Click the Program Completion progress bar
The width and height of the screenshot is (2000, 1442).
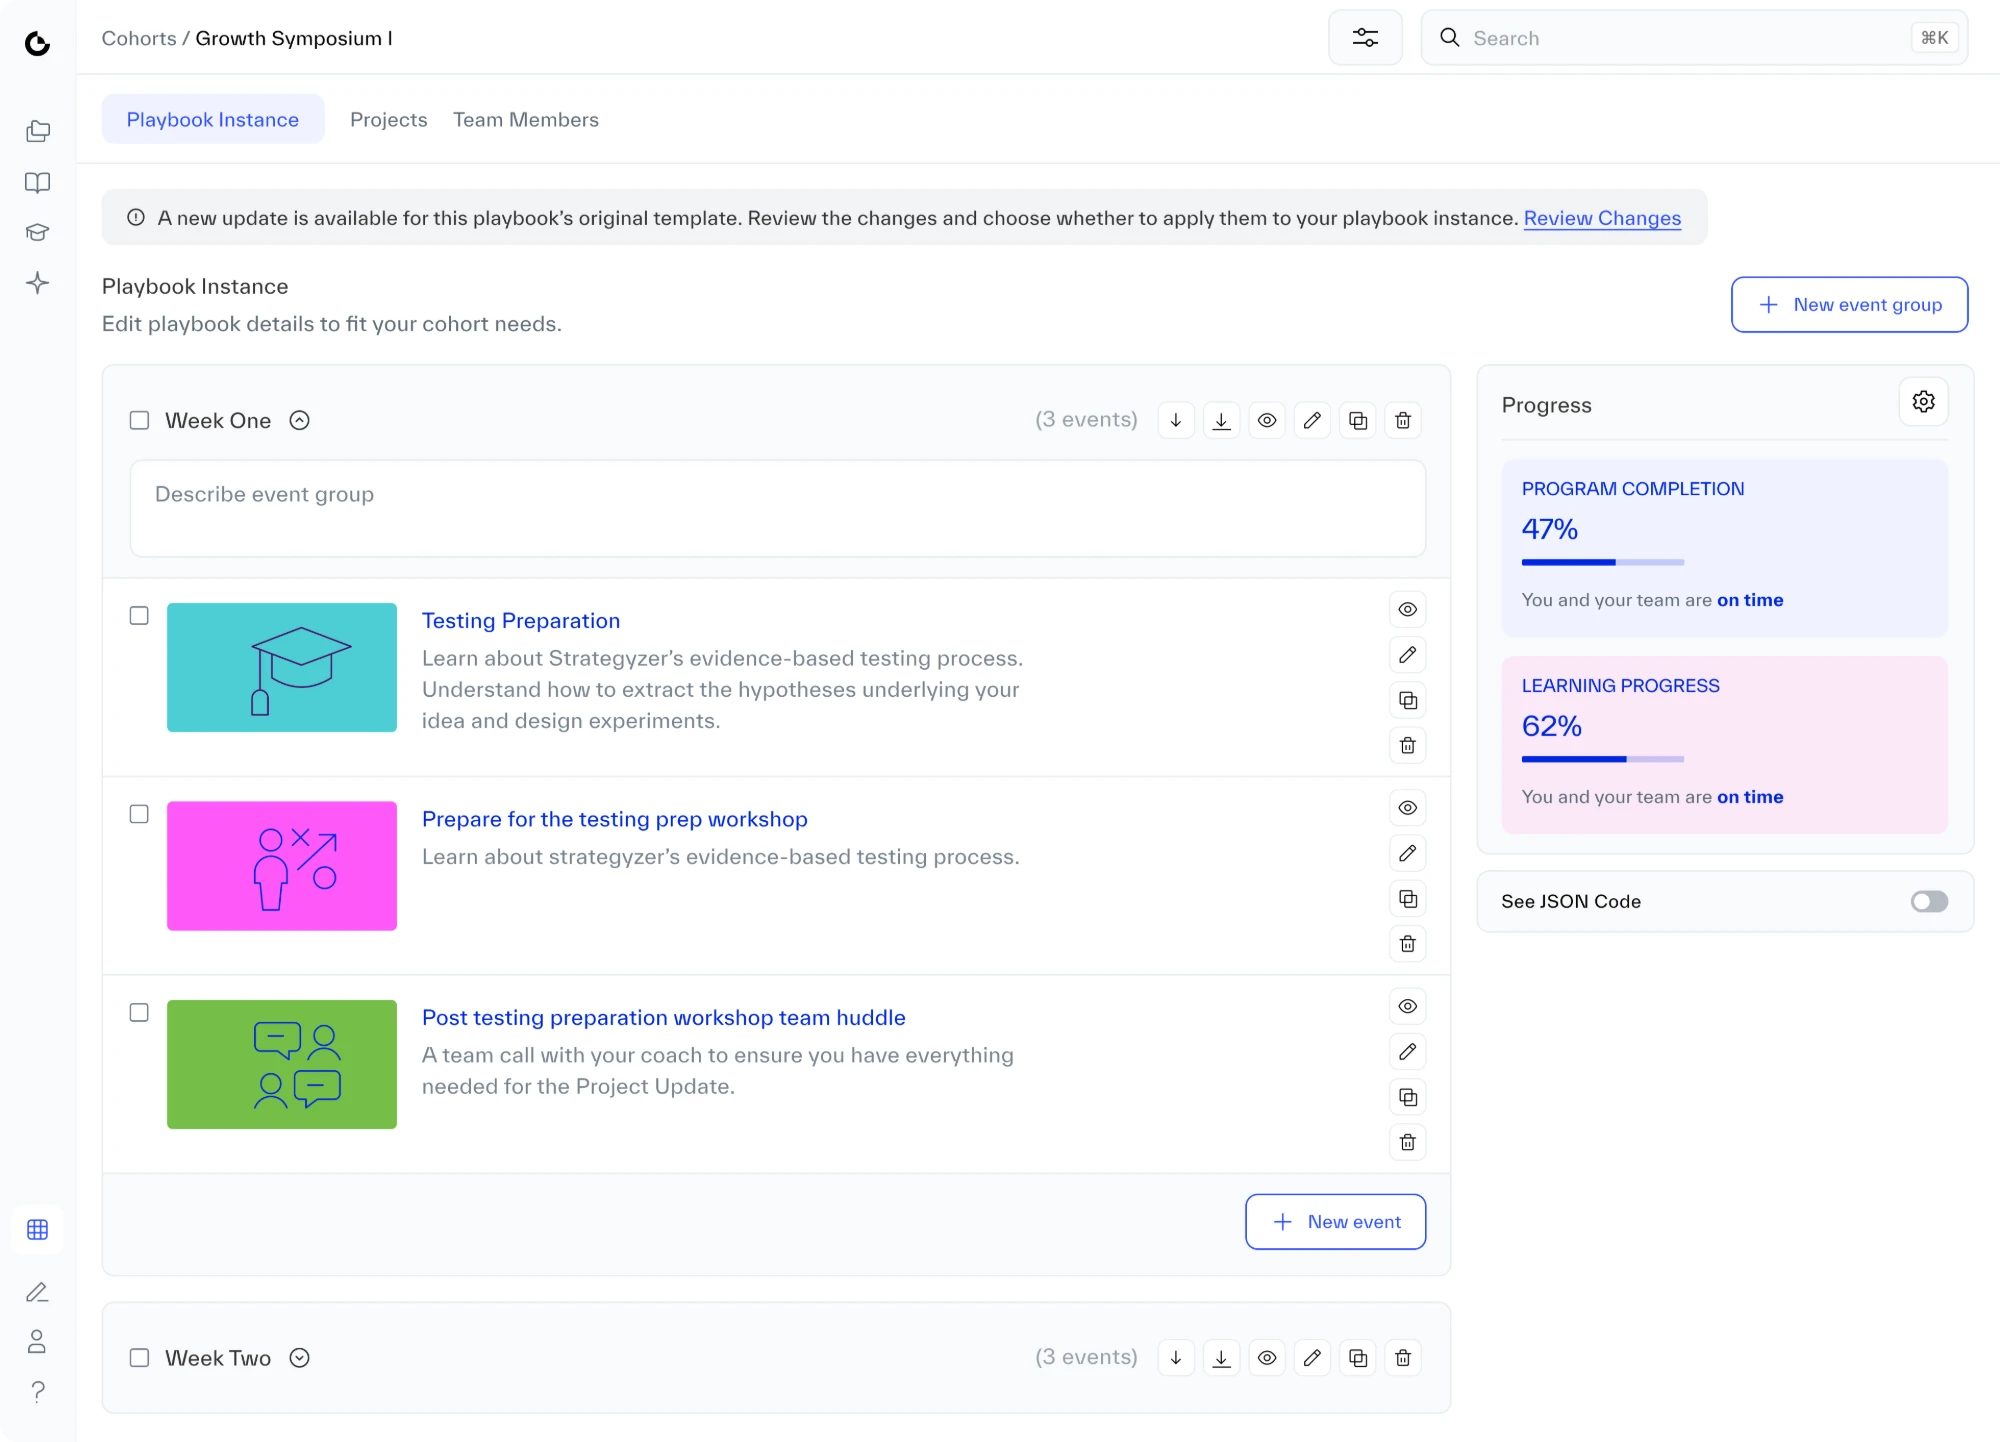point(1602,562)
